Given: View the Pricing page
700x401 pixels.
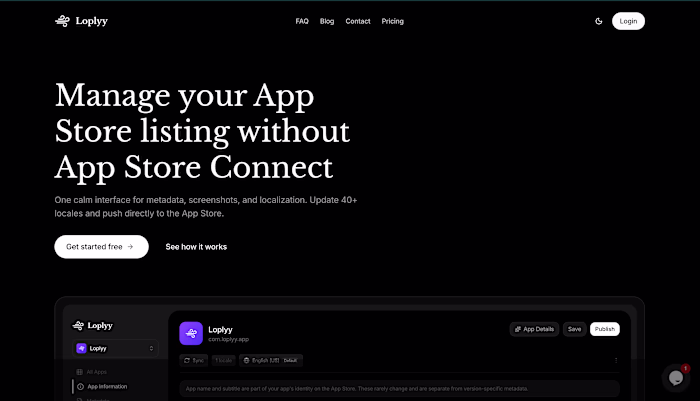Looking at the screenshot, I should click(392, 21).
